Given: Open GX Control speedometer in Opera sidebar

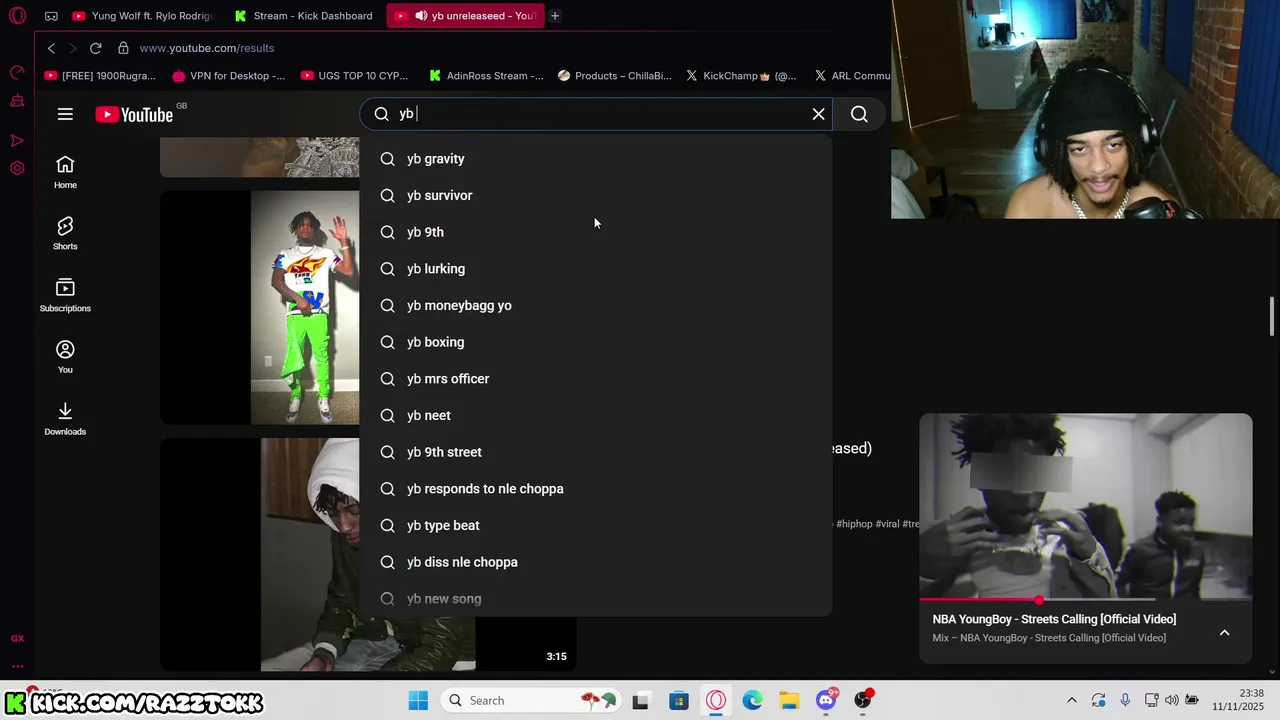Looking at the screenshot, I should [x=17, y=72].
